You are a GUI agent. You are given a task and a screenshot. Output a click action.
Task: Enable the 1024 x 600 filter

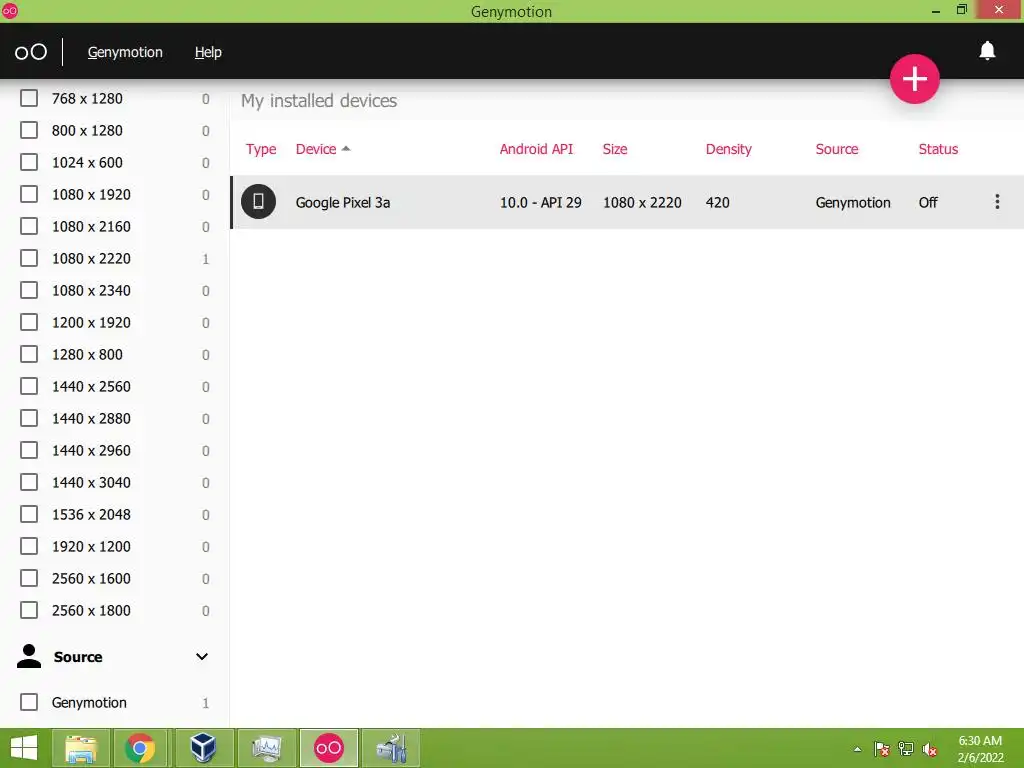click(x=29, y=163)
